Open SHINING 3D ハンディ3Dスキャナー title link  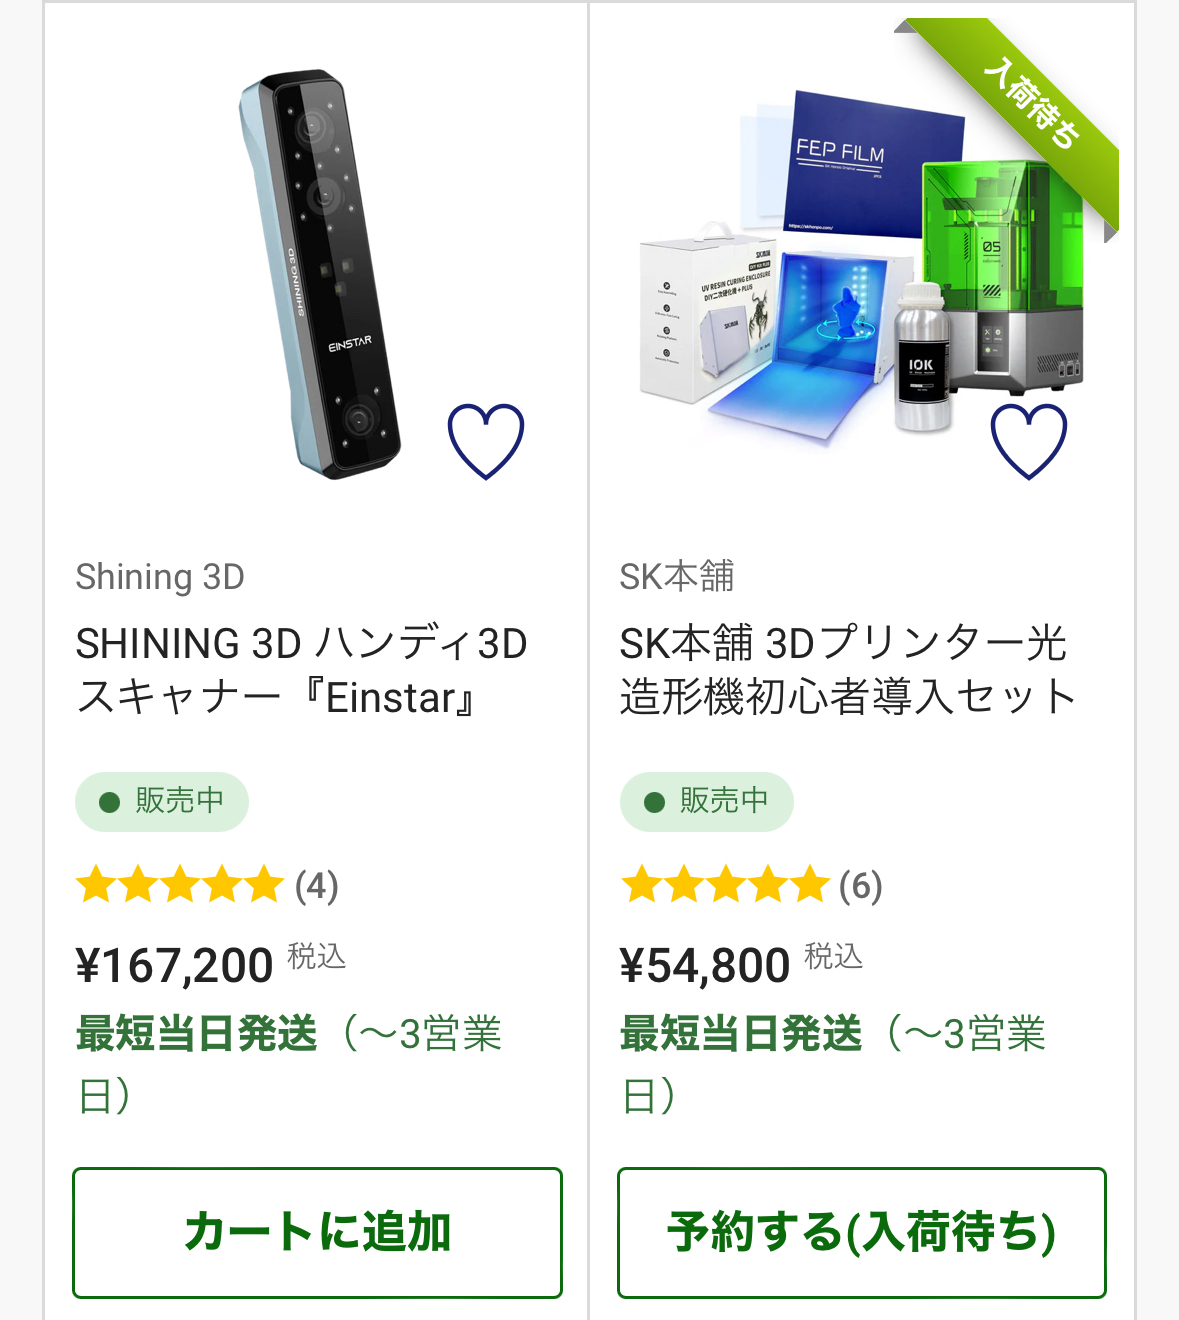click(301, 670)
